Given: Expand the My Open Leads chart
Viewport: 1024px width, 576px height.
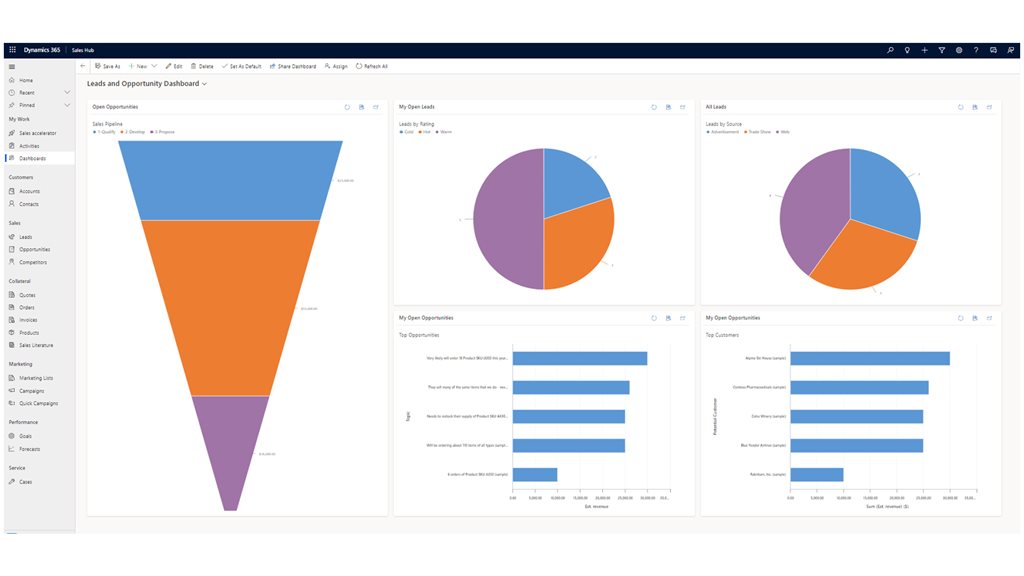Looking at the screenshot, I should pyautogui.click(x=682, y=107).
